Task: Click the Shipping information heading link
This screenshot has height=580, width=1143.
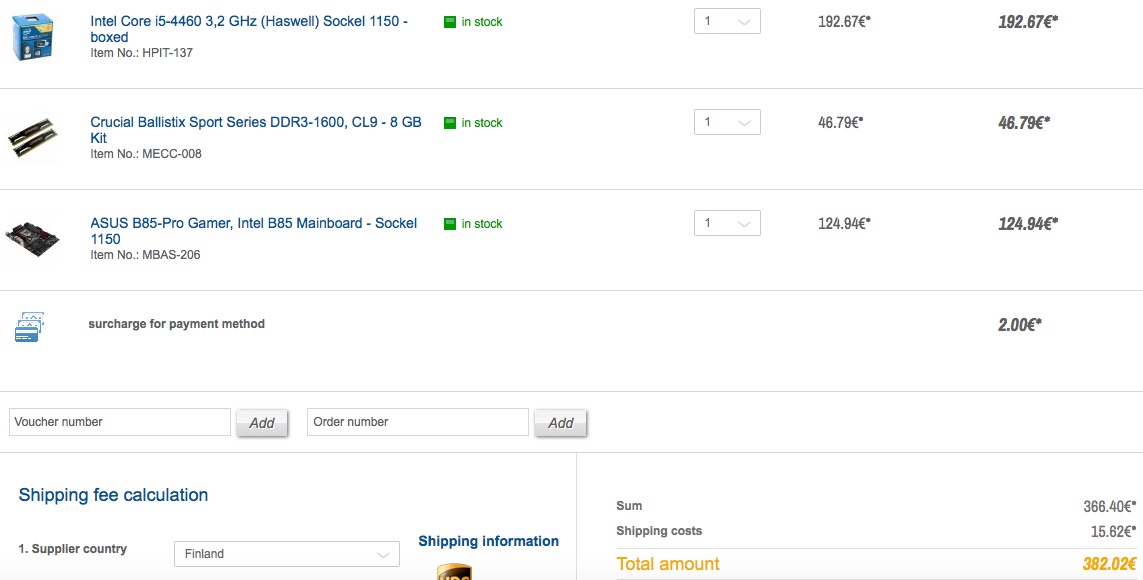Action: click(x=488, y=541)
